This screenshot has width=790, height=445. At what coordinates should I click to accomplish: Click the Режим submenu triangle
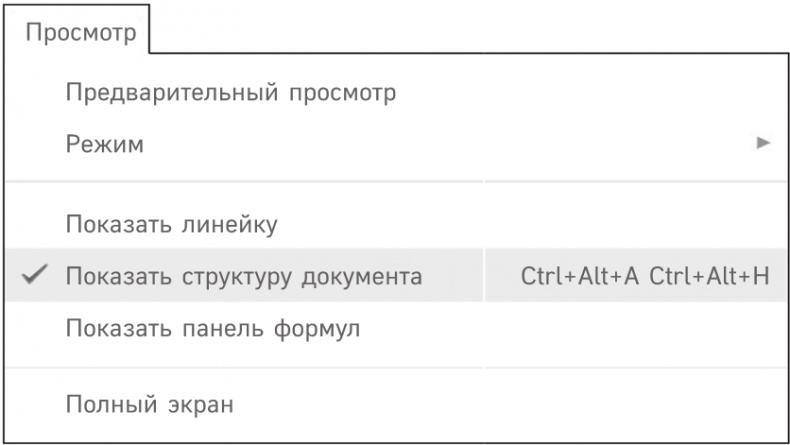(763, 144)
